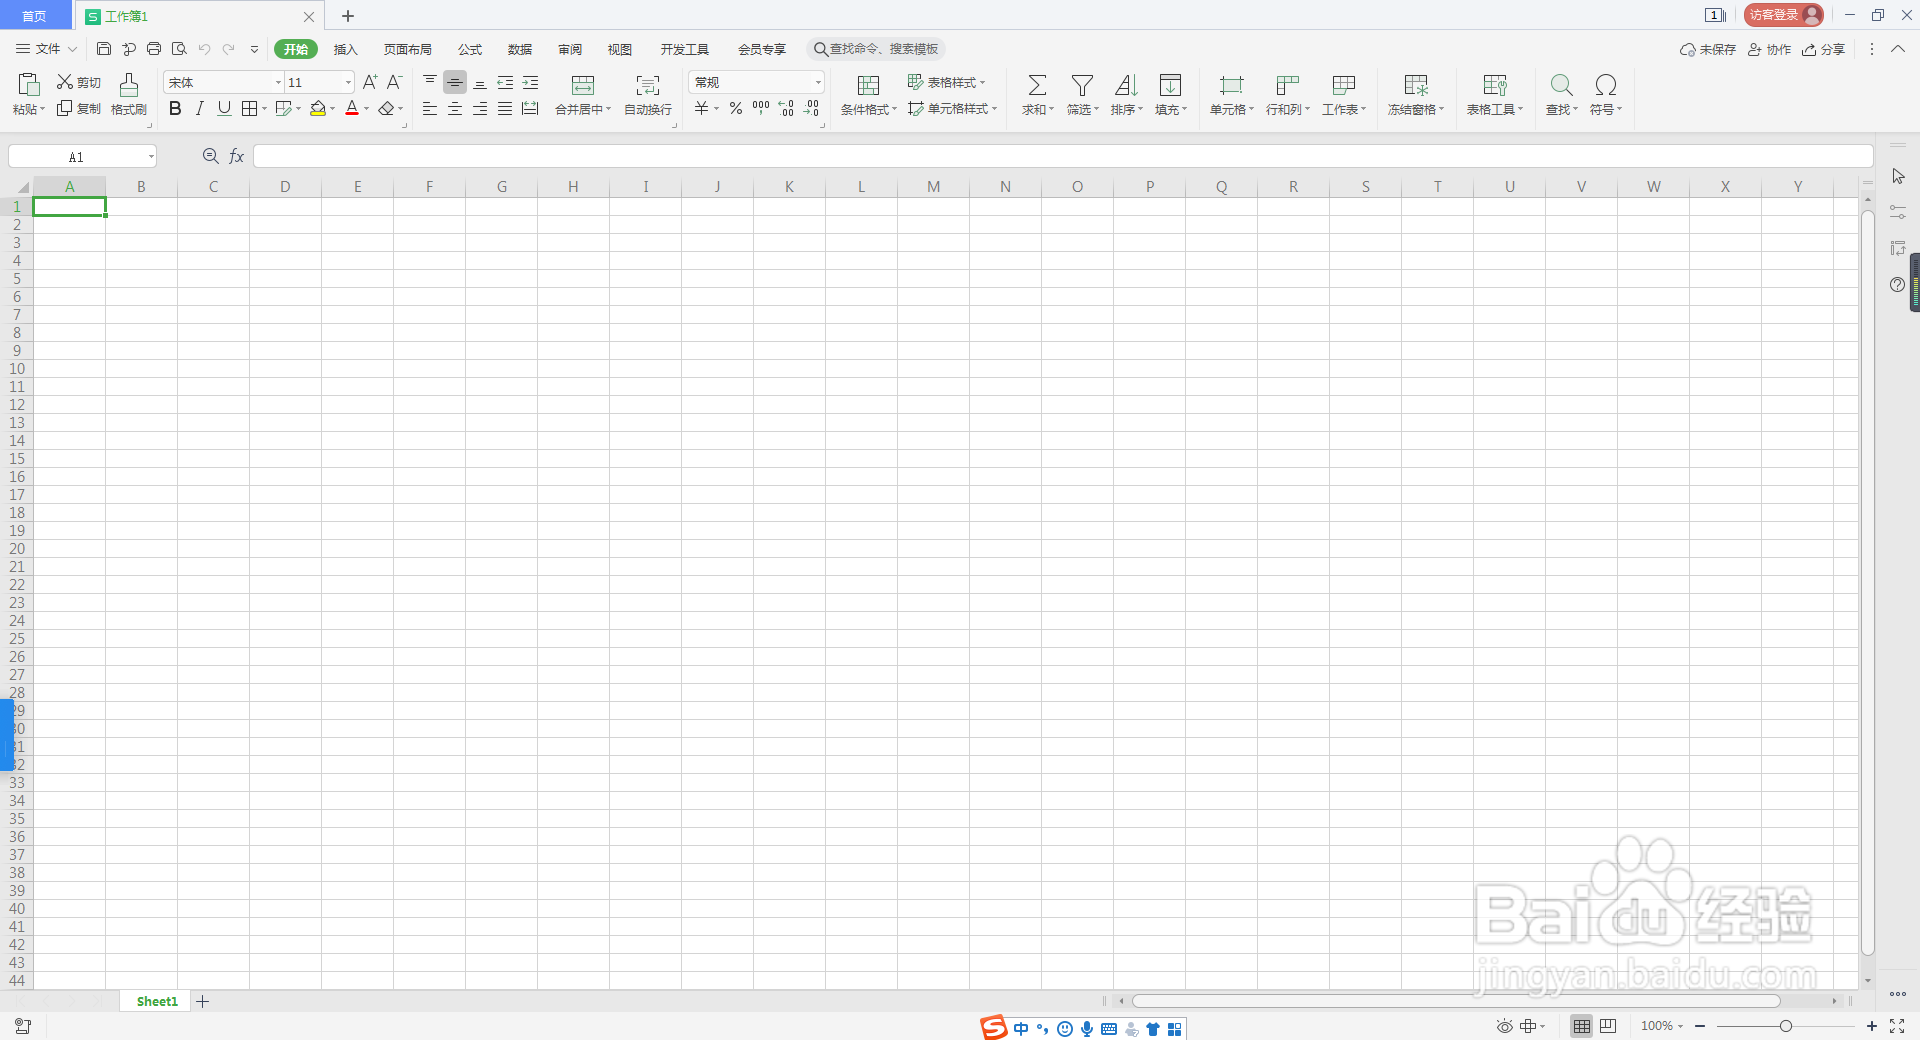Select the Format Painter (格式刷) tool
Viewport: 1920px width, 1040px height.
coord(129,95)
